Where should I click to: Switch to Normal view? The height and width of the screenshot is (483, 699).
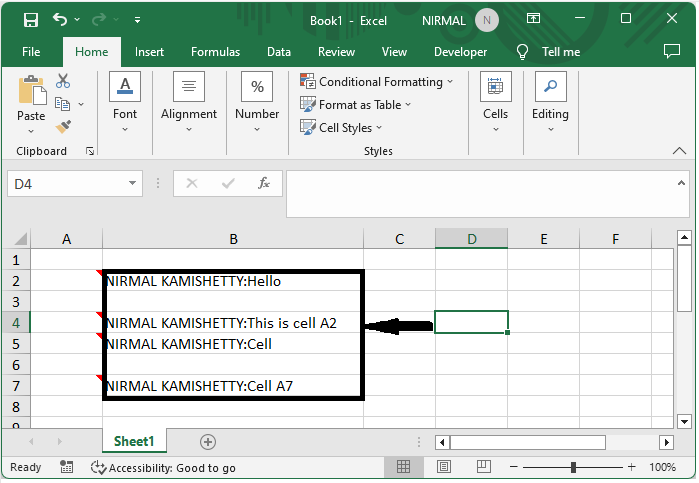pyautogui.click(x=403, y=467)
